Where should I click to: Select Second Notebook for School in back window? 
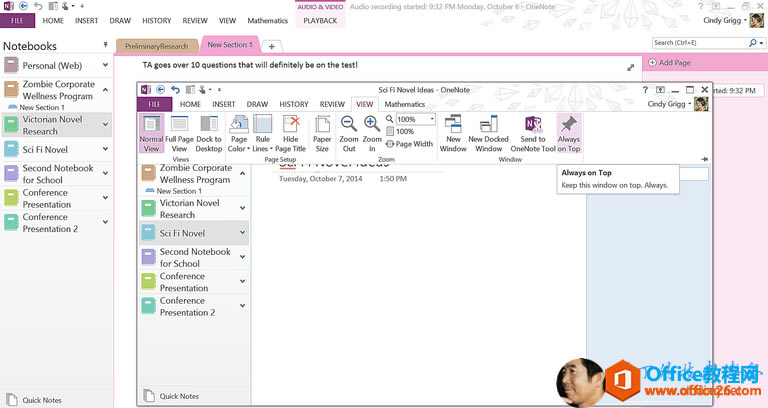tap(57, 174)
